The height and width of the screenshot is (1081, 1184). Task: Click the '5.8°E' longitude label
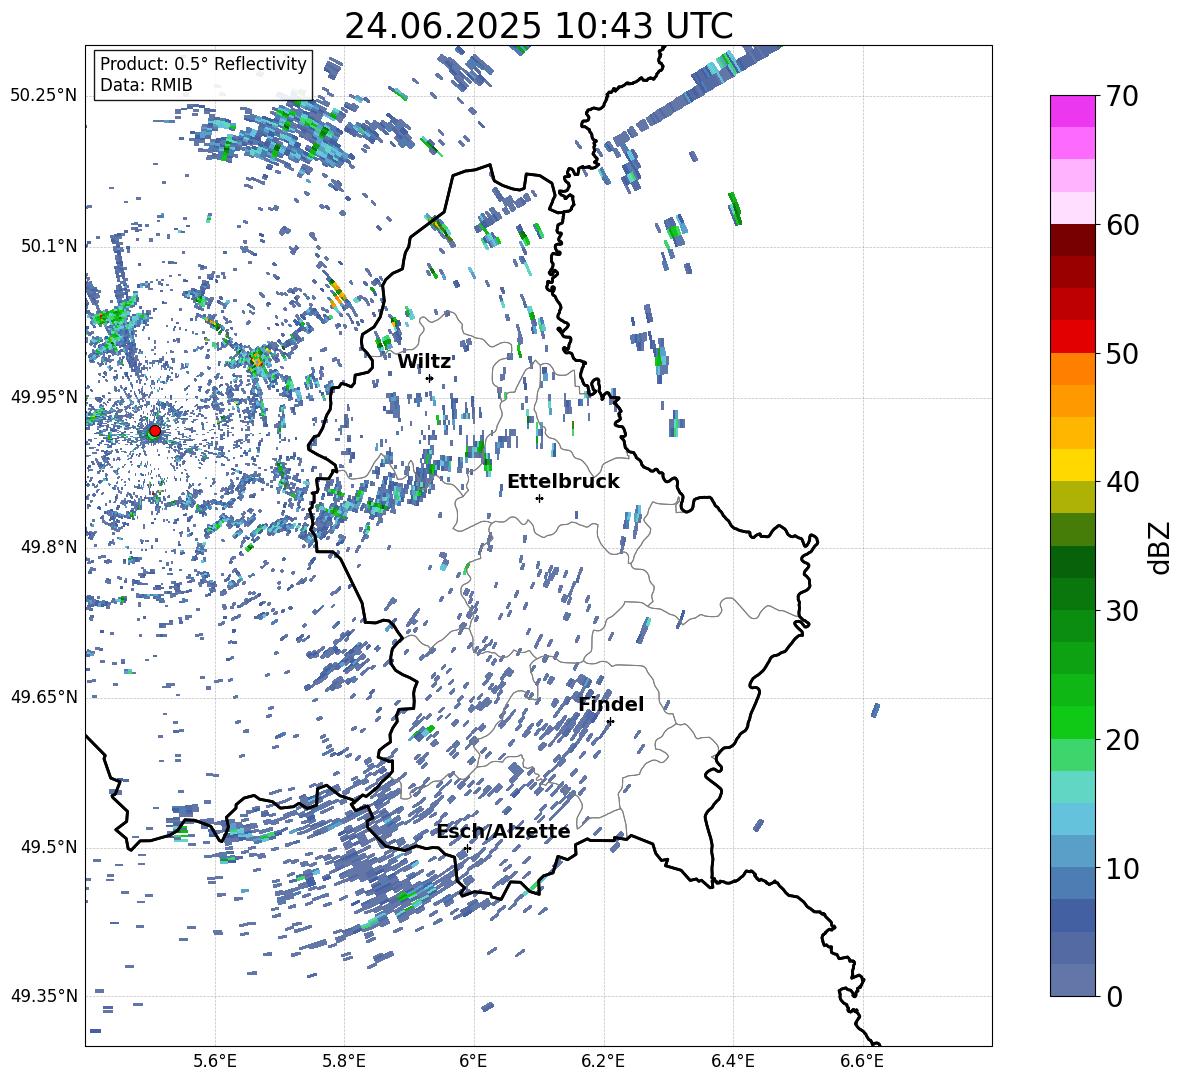point(344,1061)
